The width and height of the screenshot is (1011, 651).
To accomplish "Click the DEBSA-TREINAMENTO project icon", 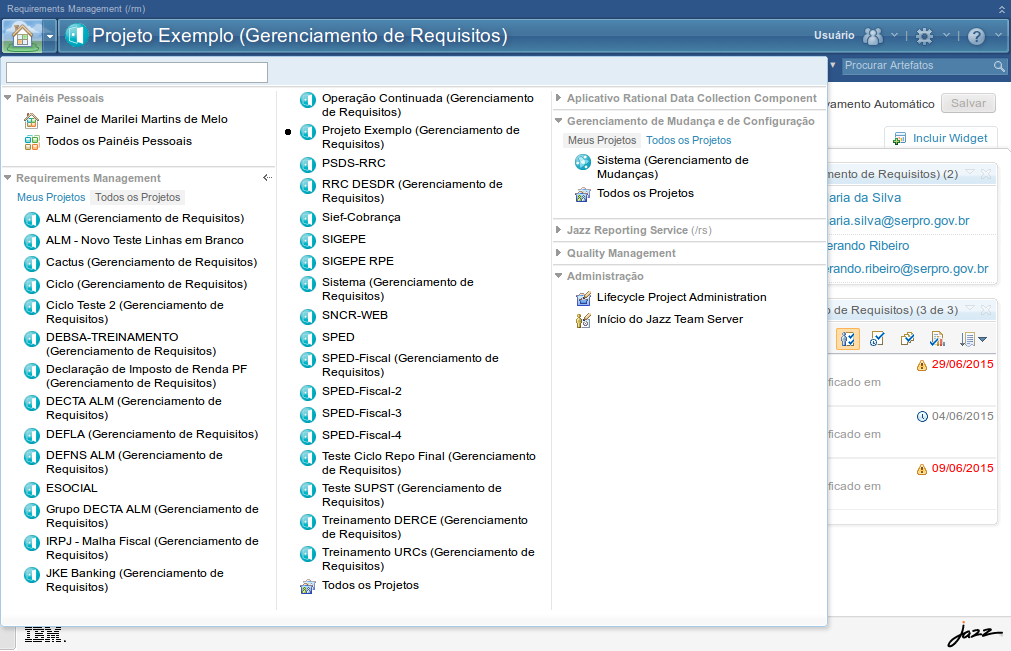I will pos(32,339).
